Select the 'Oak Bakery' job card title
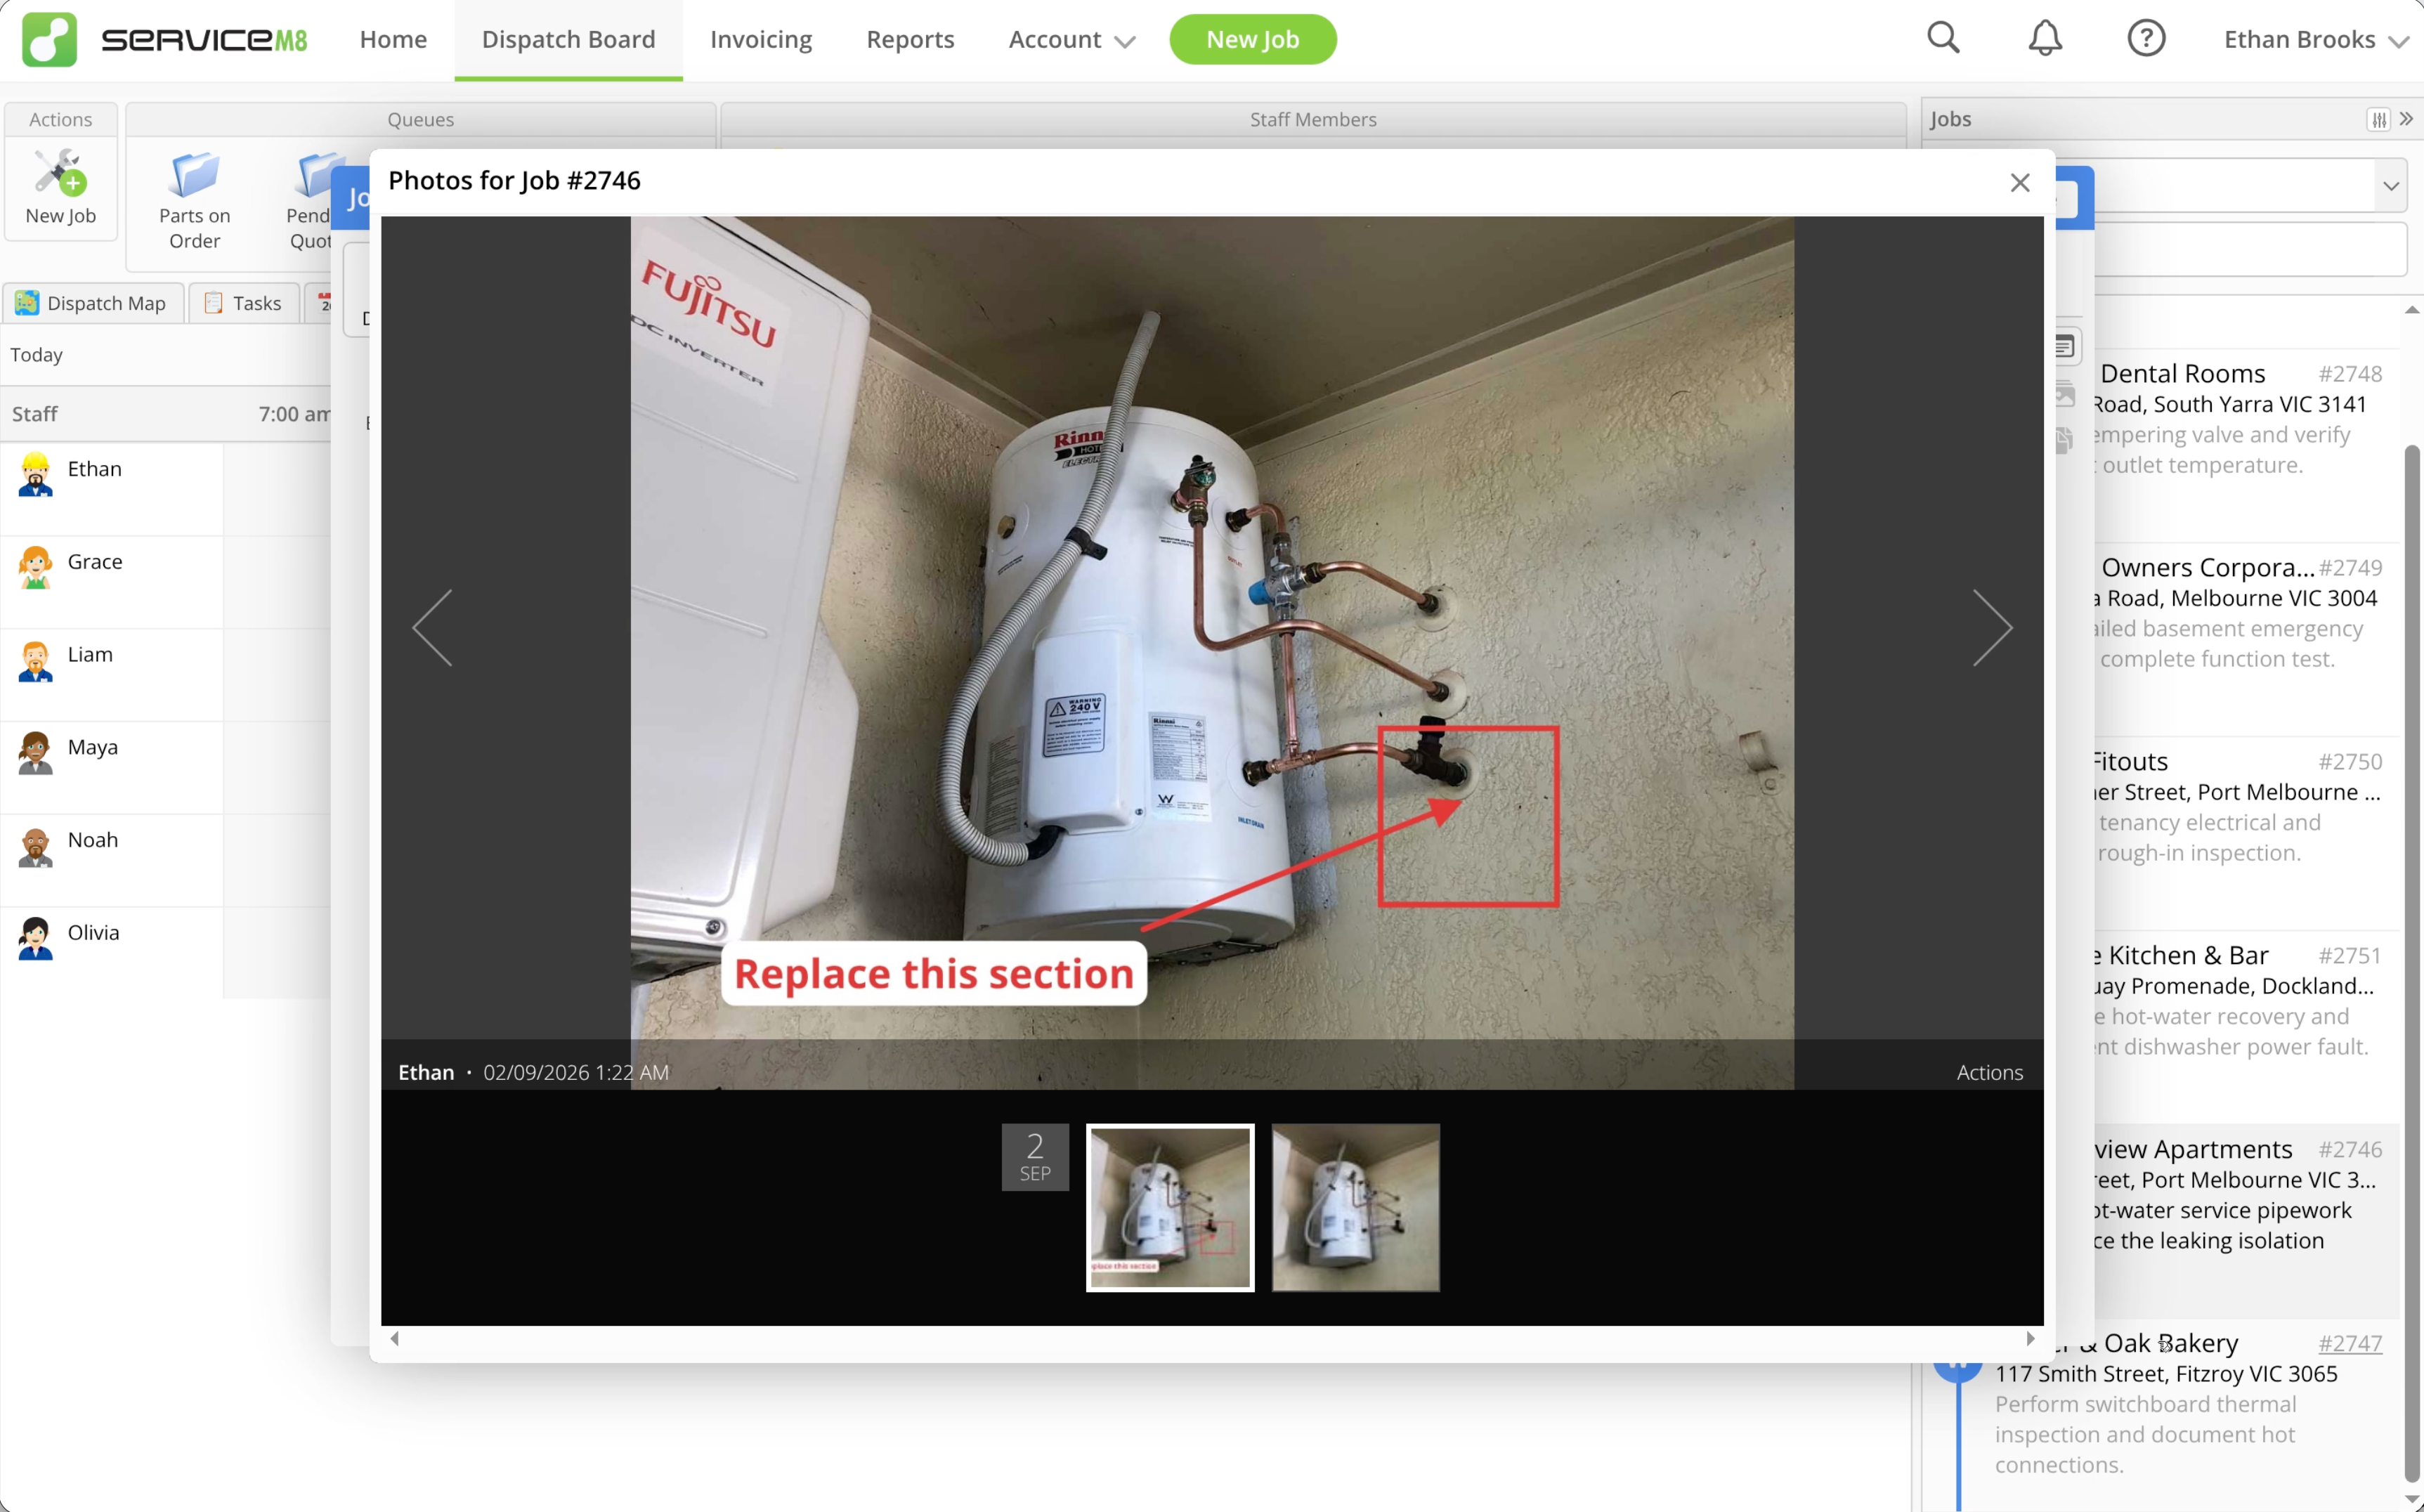The width and height of the screenshot is (2424, 1512). click(x=2170, y=1343)
